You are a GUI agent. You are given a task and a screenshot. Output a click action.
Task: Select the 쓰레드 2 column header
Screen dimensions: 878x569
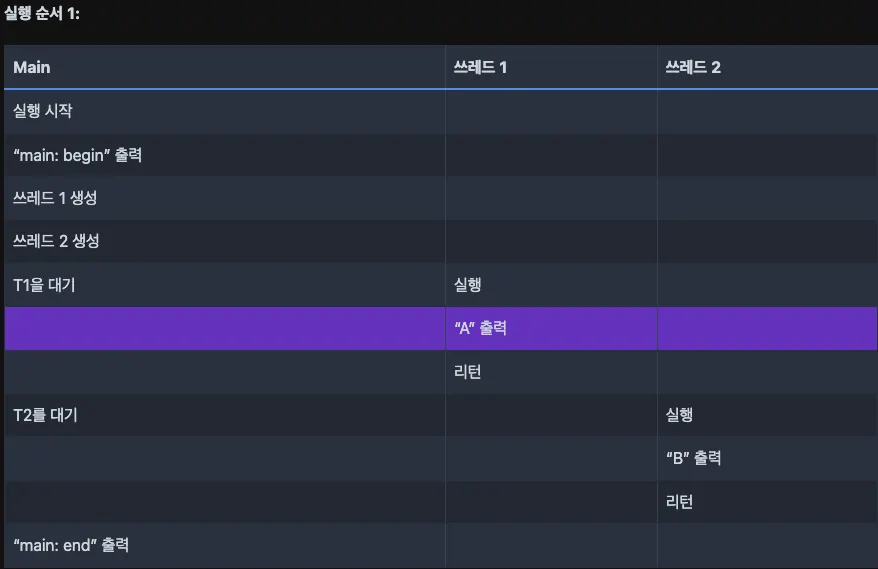(x=767, y=67)
